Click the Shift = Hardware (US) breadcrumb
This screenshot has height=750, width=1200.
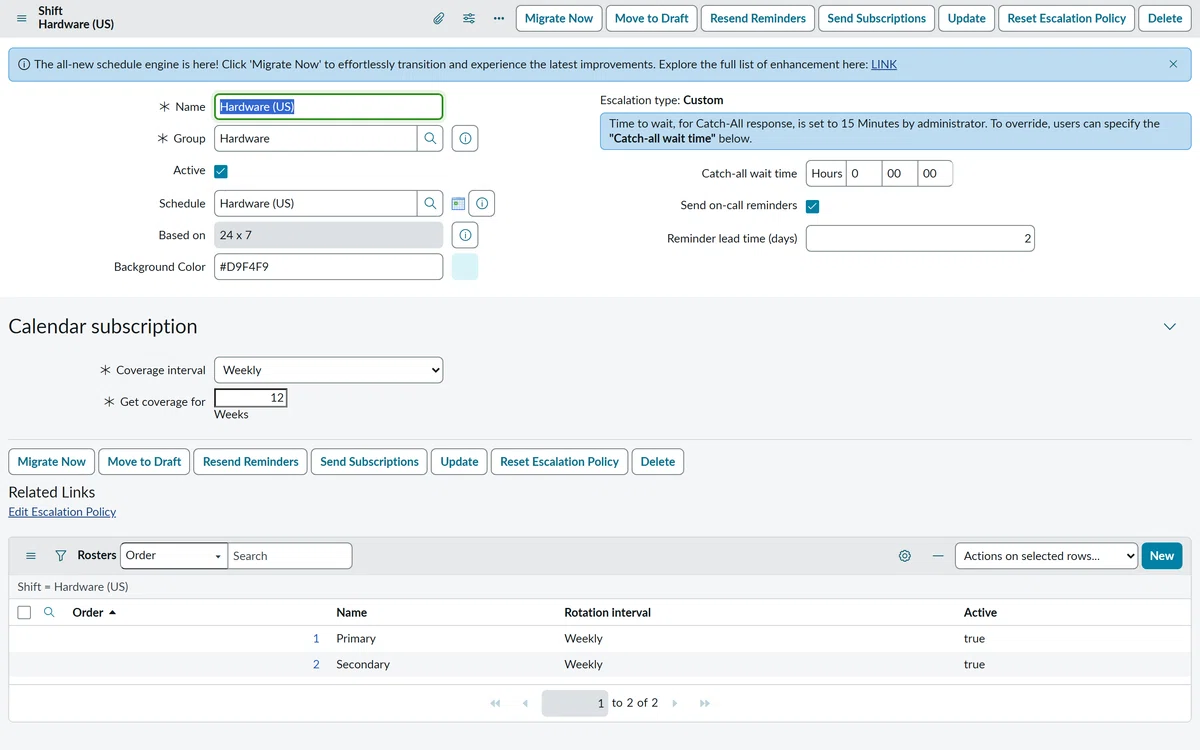[x=73, y=587]
